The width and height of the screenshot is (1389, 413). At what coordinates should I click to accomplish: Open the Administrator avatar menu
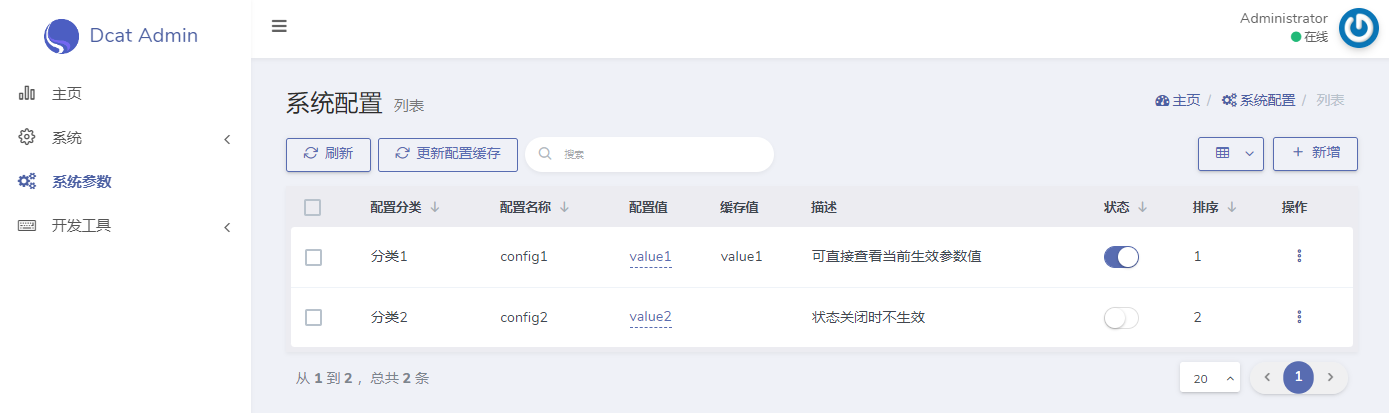pos(1359,28)
